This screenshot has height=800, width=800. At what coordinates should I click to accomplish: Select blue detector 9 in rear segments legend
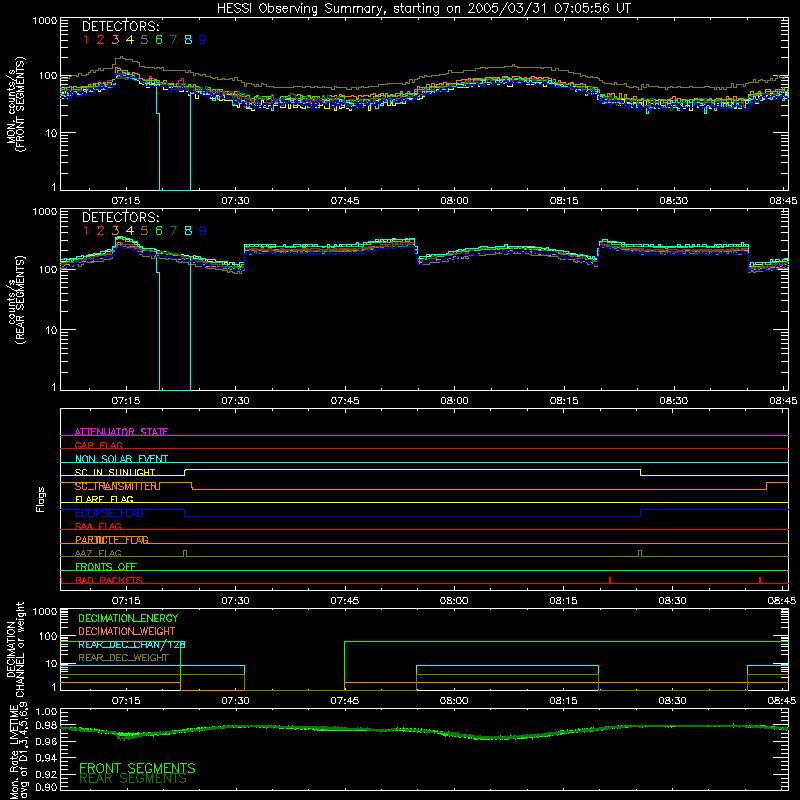(203, 231)
